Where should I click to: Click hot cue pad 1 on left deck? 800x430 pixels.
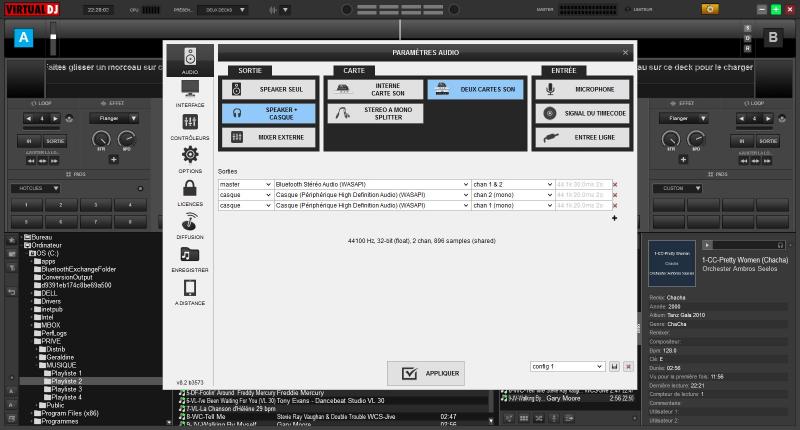point(27,206)
